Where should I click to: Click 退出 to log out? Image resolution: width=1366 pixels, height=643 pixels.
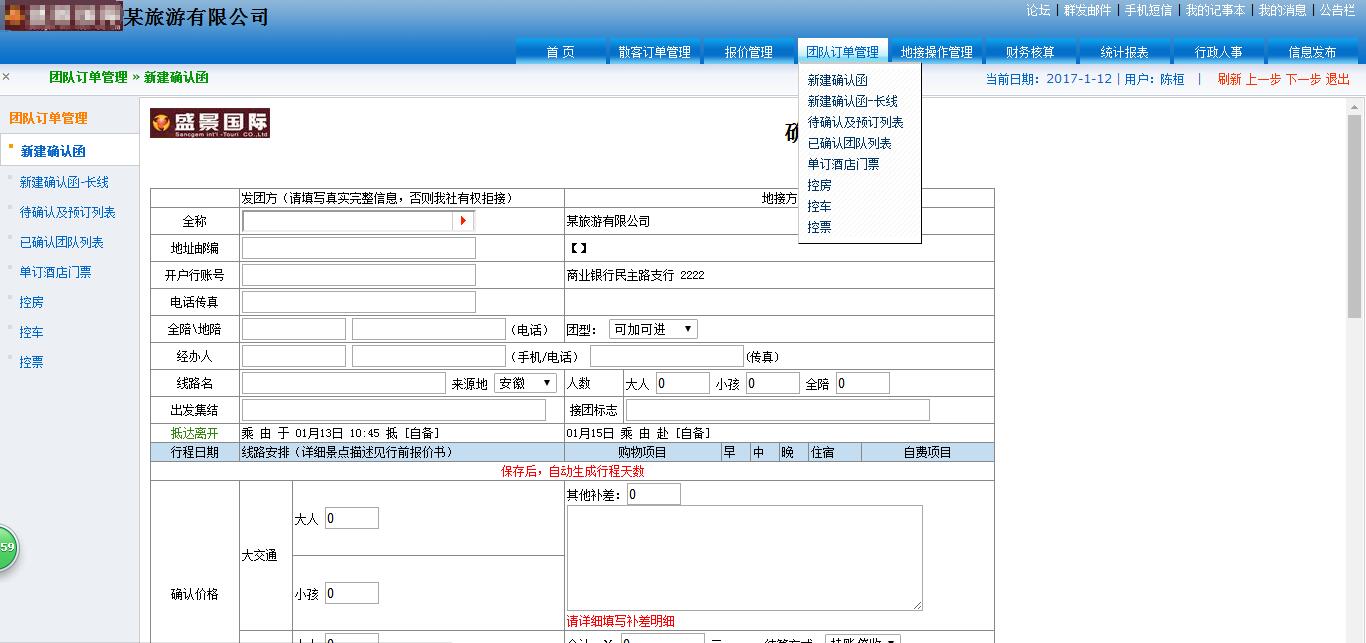(x=1337, y=79)
